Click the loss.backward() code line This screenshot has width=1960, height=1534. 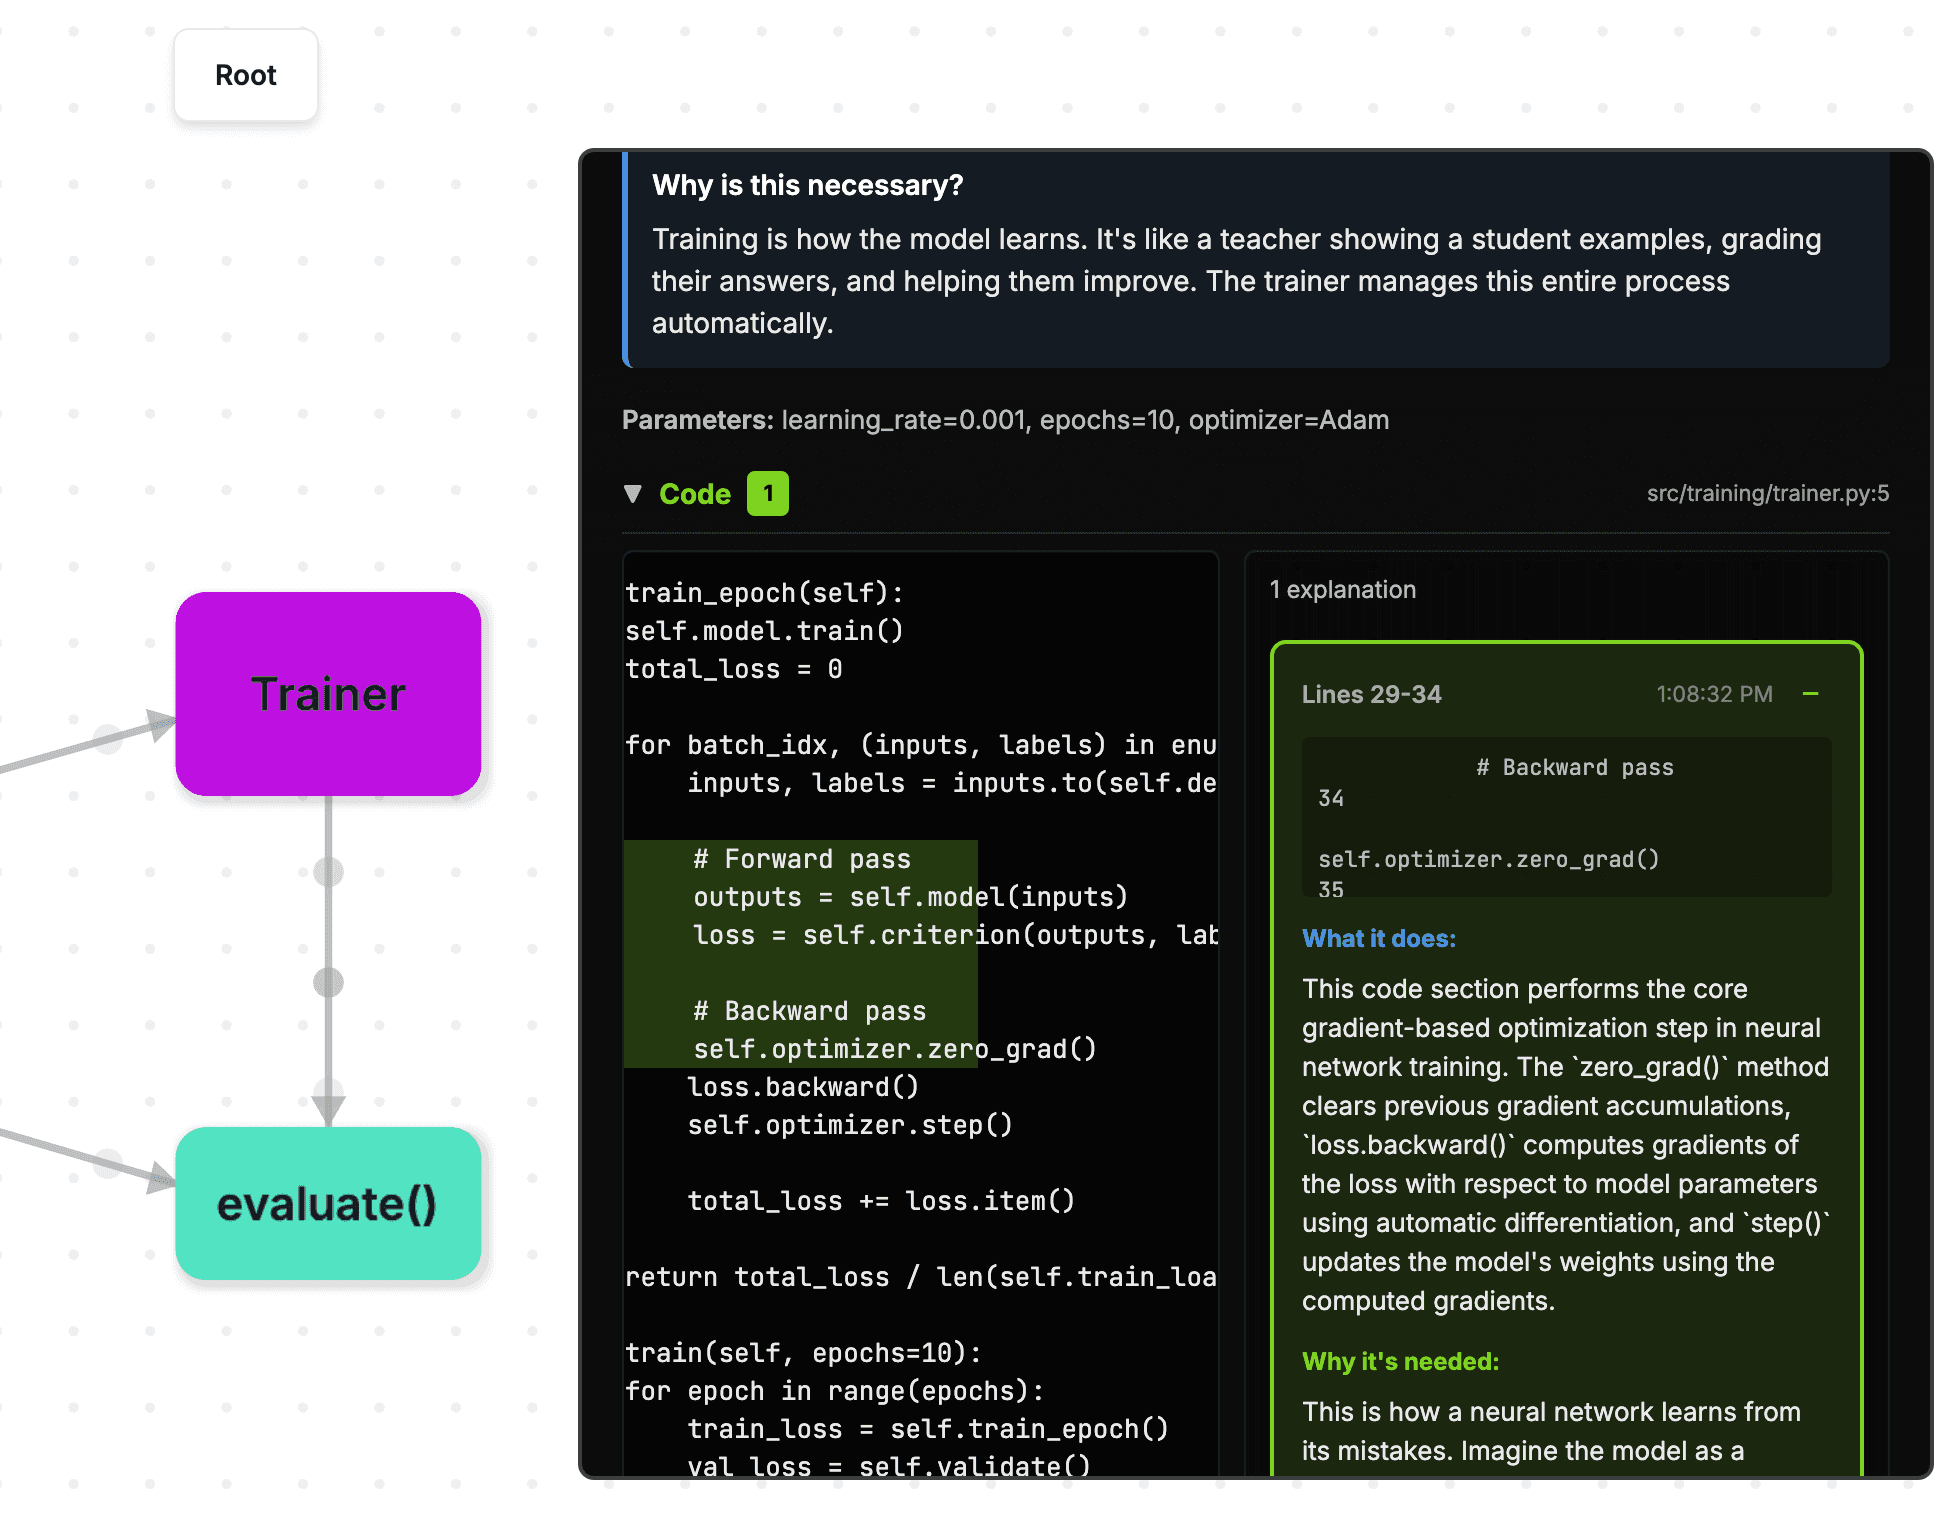point(802,1087)
